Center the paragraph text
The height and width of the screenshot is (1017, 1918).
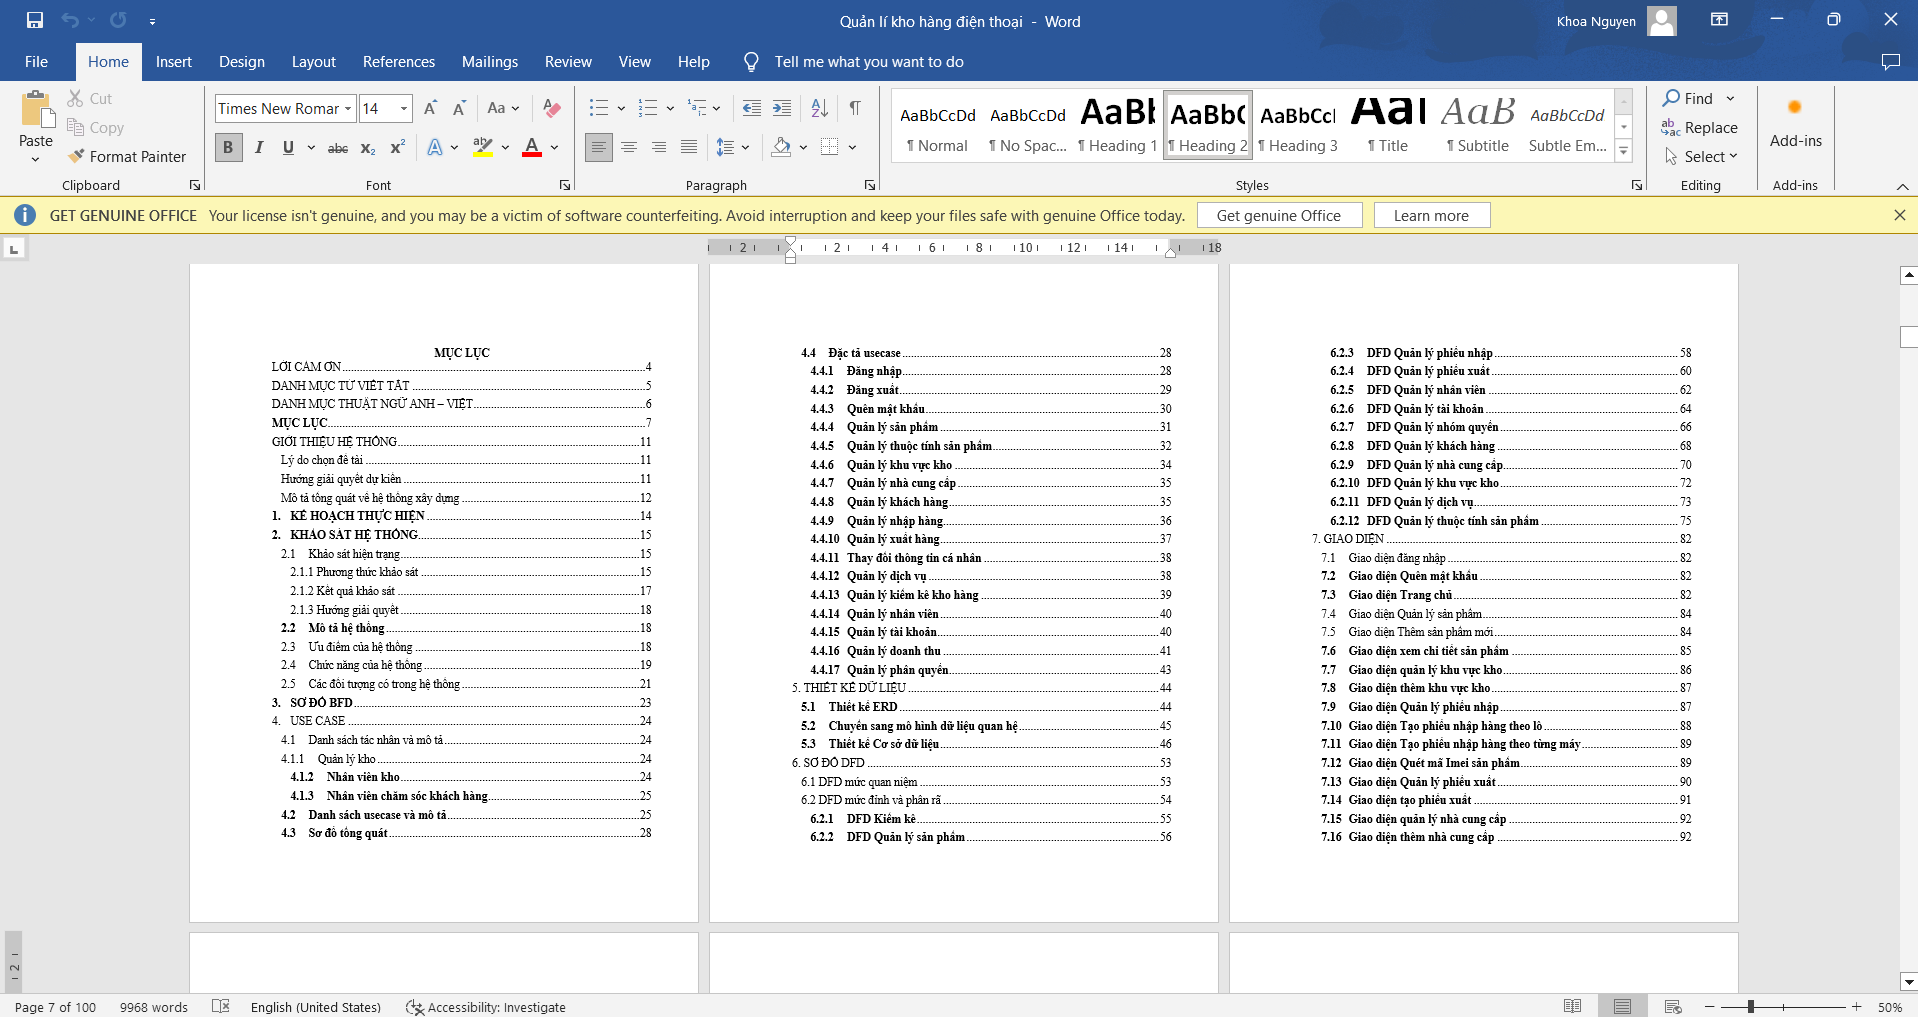(x=629, y=148)
